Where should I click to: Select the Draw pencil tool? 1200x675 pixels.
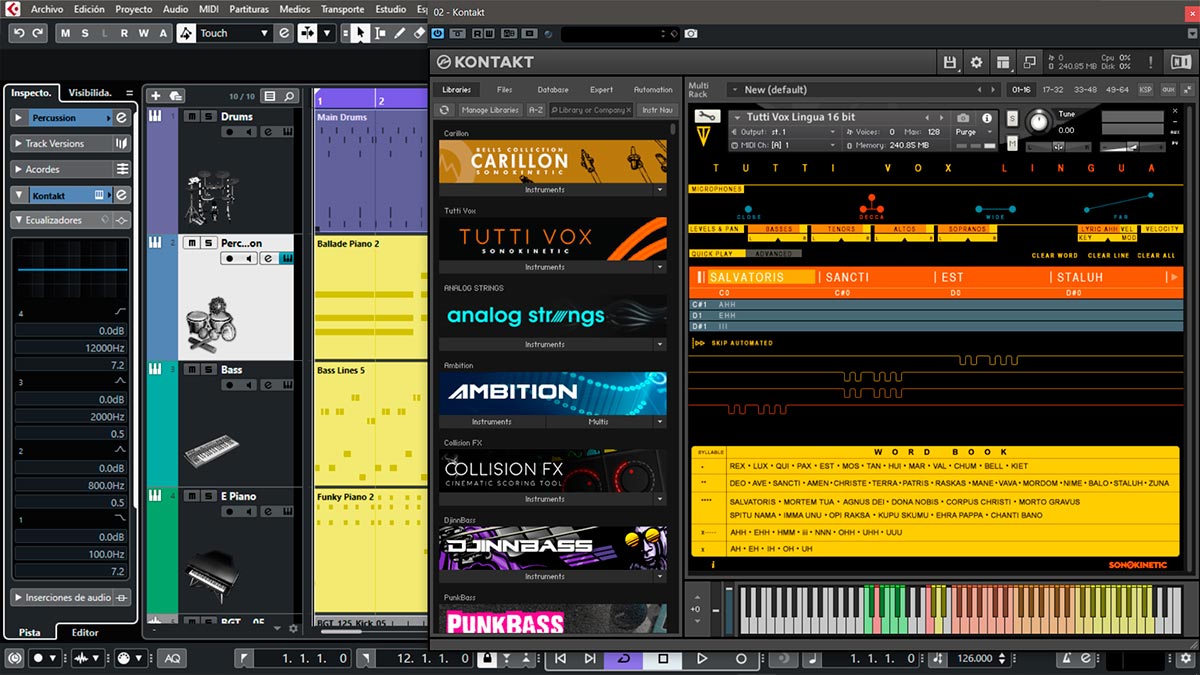click(400, 33)
